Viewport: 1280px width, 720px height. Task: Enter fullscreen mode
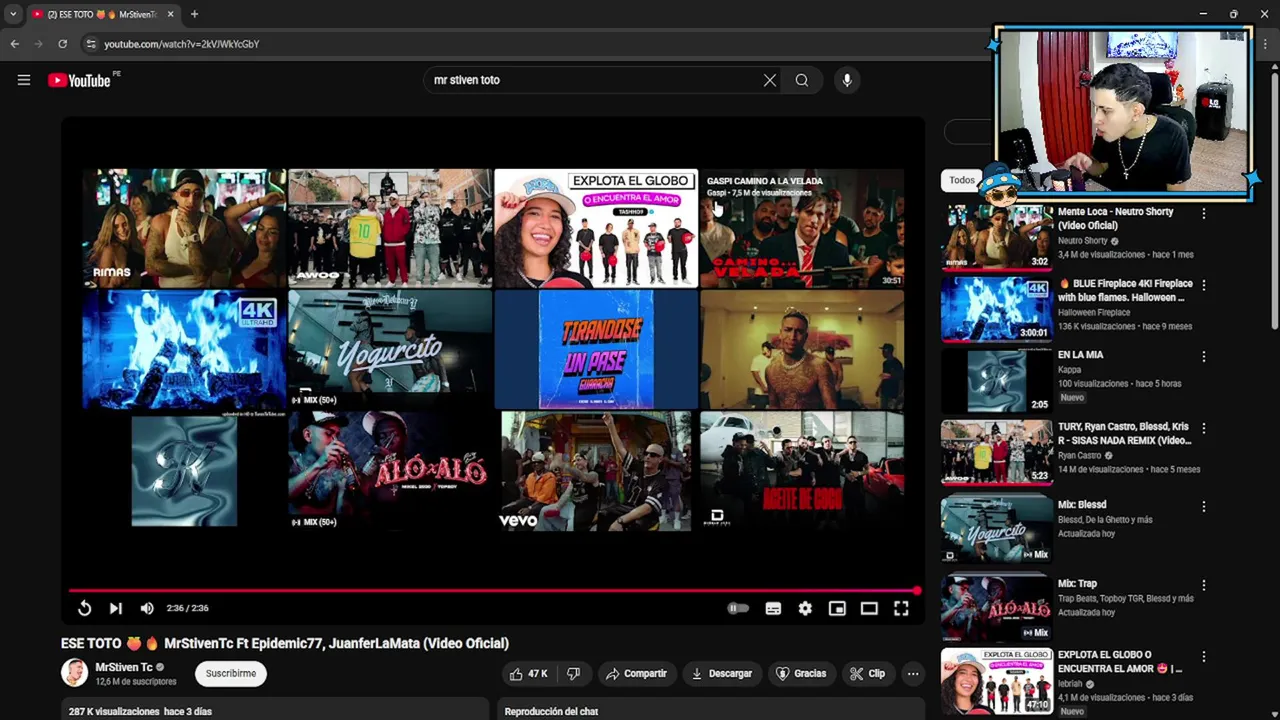click(x=901, y=608)
